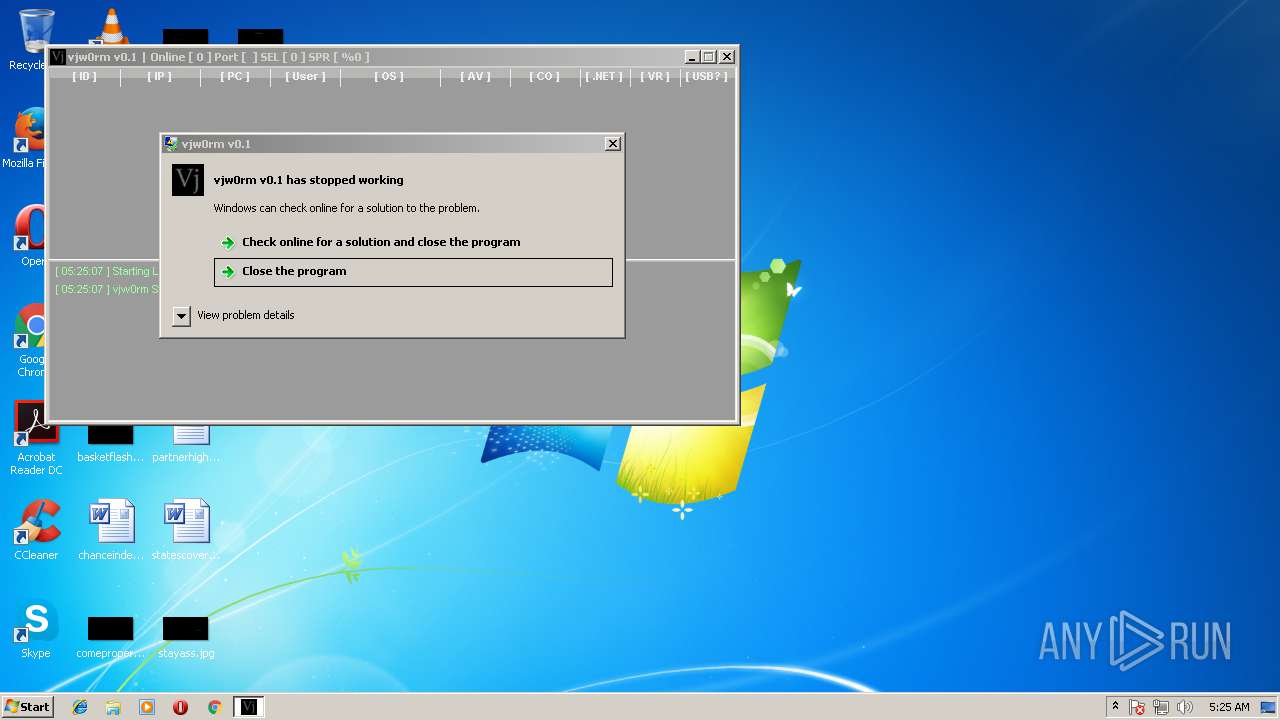This screenshot has width=1280, height=720.
Task: Click the vjw0rm main window title bar icon
Action: [x=58, y=57]
